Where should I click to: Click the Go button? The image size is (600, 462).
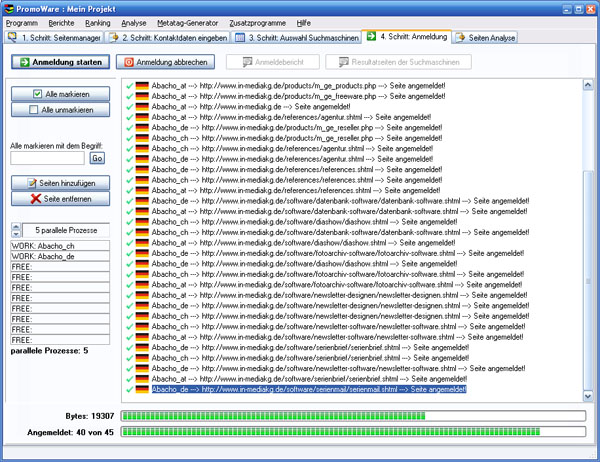click(x=97, y=158)
